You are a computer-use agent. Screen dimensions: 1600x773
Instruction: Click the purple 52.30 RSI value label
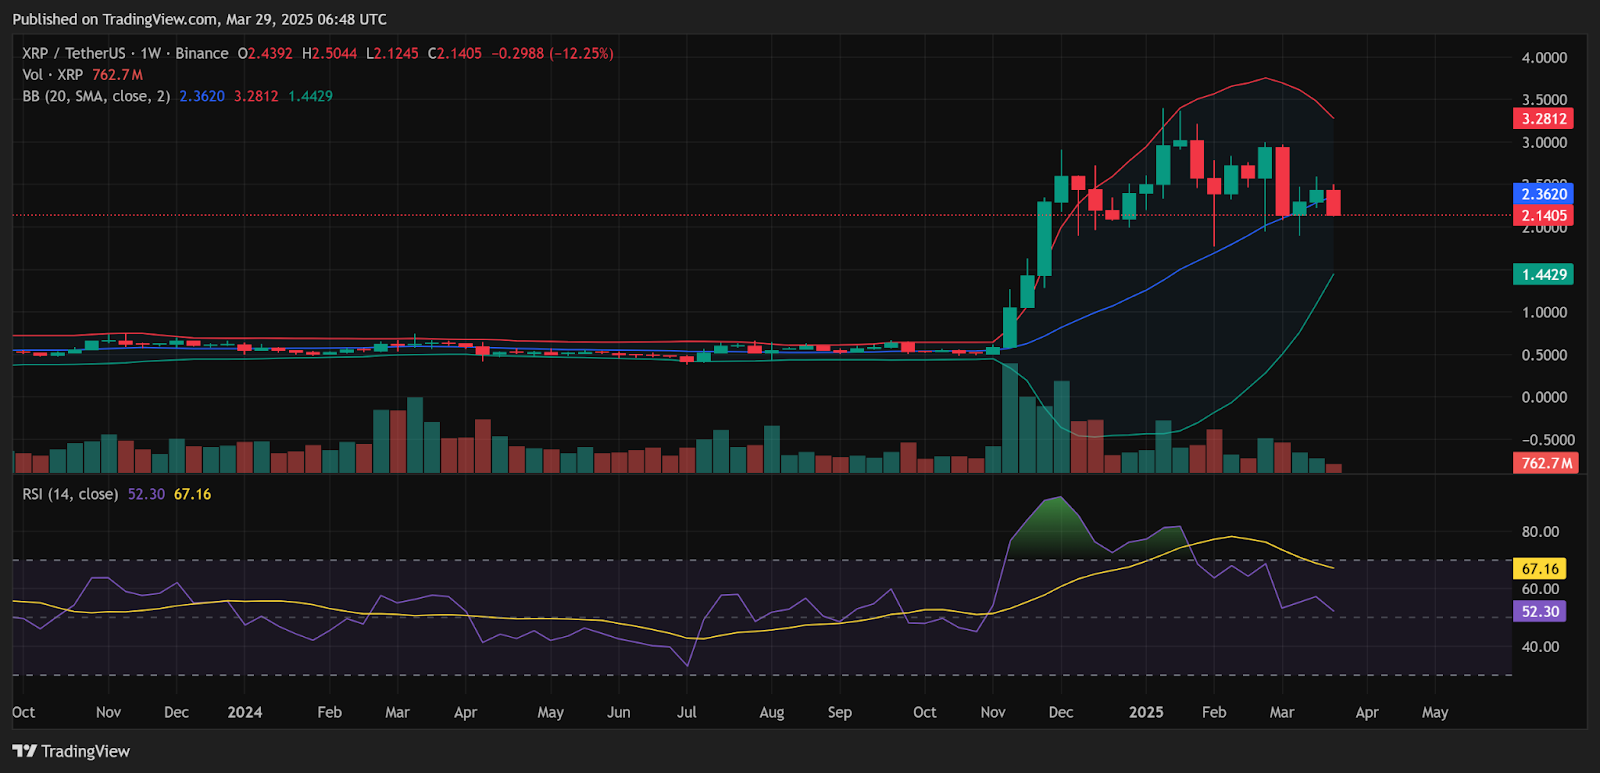pyautogui.click(x=1539, y=611)
